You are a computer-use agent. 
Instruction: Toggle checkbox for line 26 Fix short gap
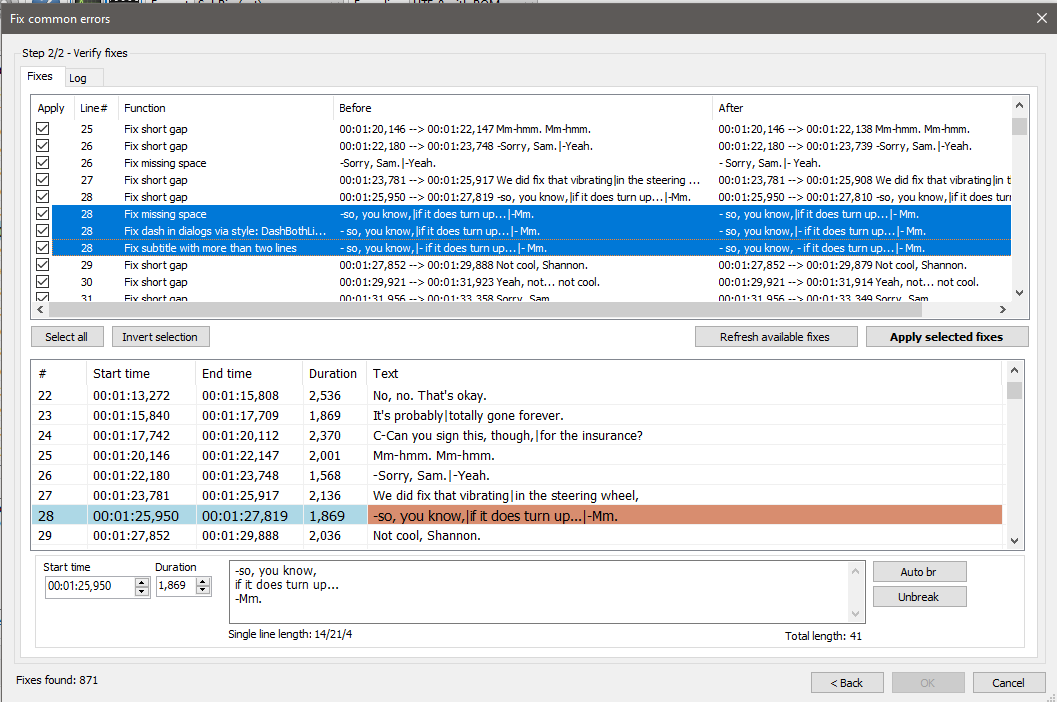(x=42, y=146)
